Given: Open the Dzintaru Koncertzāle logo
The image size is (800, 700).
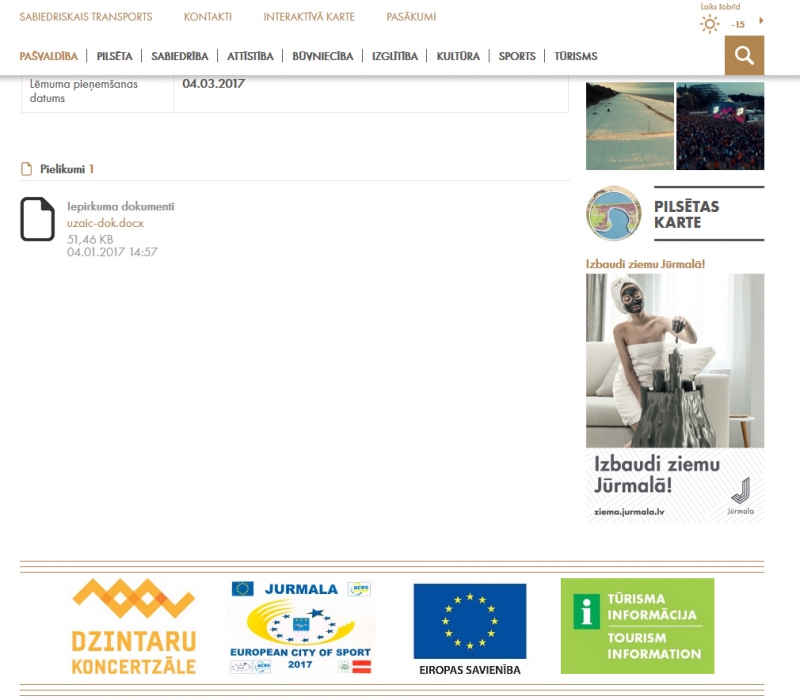Looking at the screenshot, I should point(134,627).
